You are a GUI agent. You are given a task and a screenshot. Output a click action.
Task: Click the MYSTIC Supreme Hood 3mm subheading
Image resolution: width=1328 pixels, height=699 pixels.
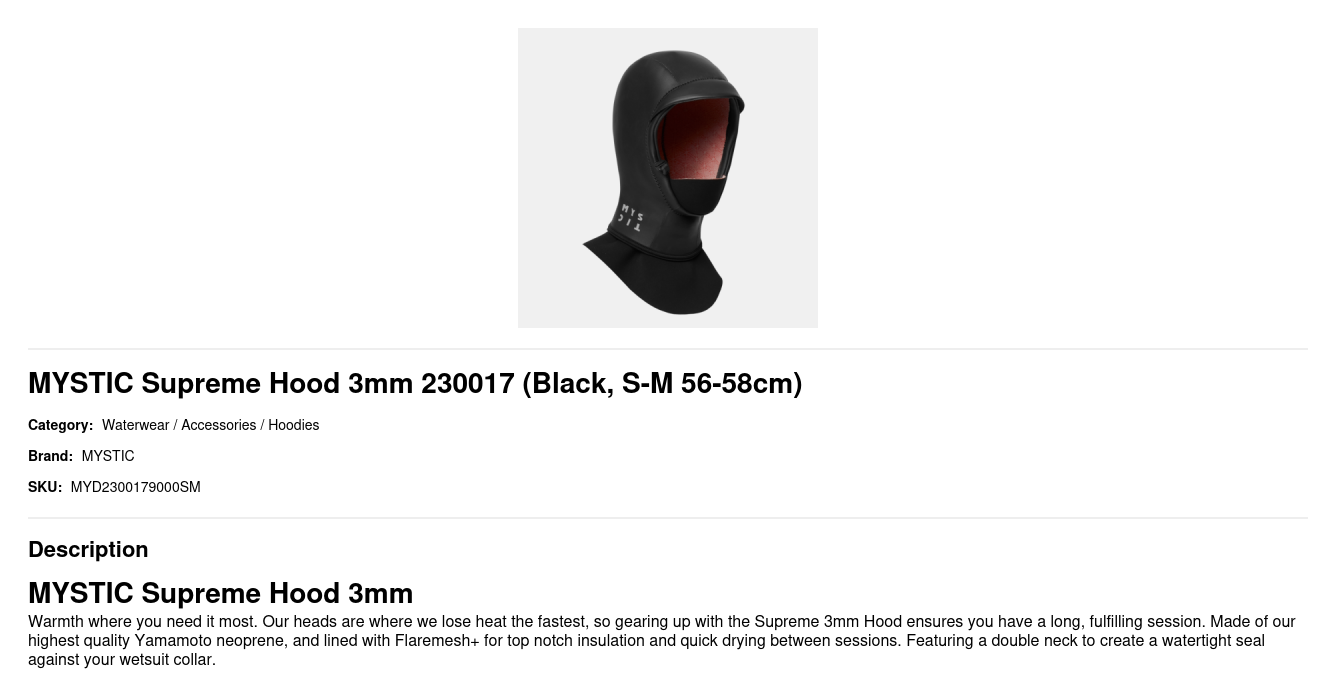point(220,593)
